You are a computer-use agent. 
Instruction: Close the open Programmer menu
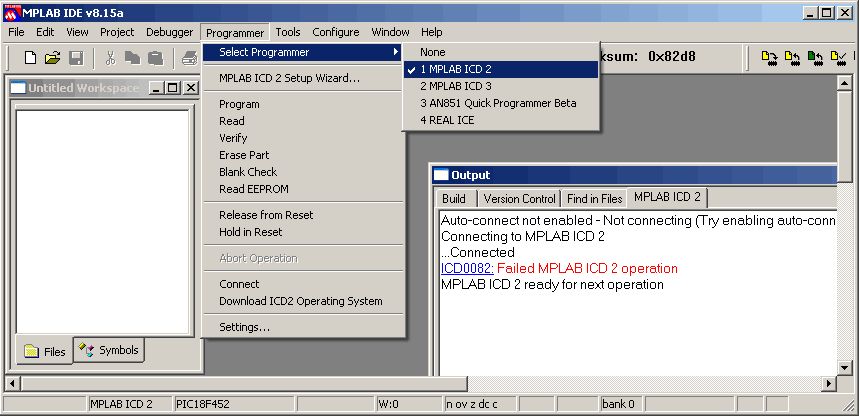pos(235,32)
